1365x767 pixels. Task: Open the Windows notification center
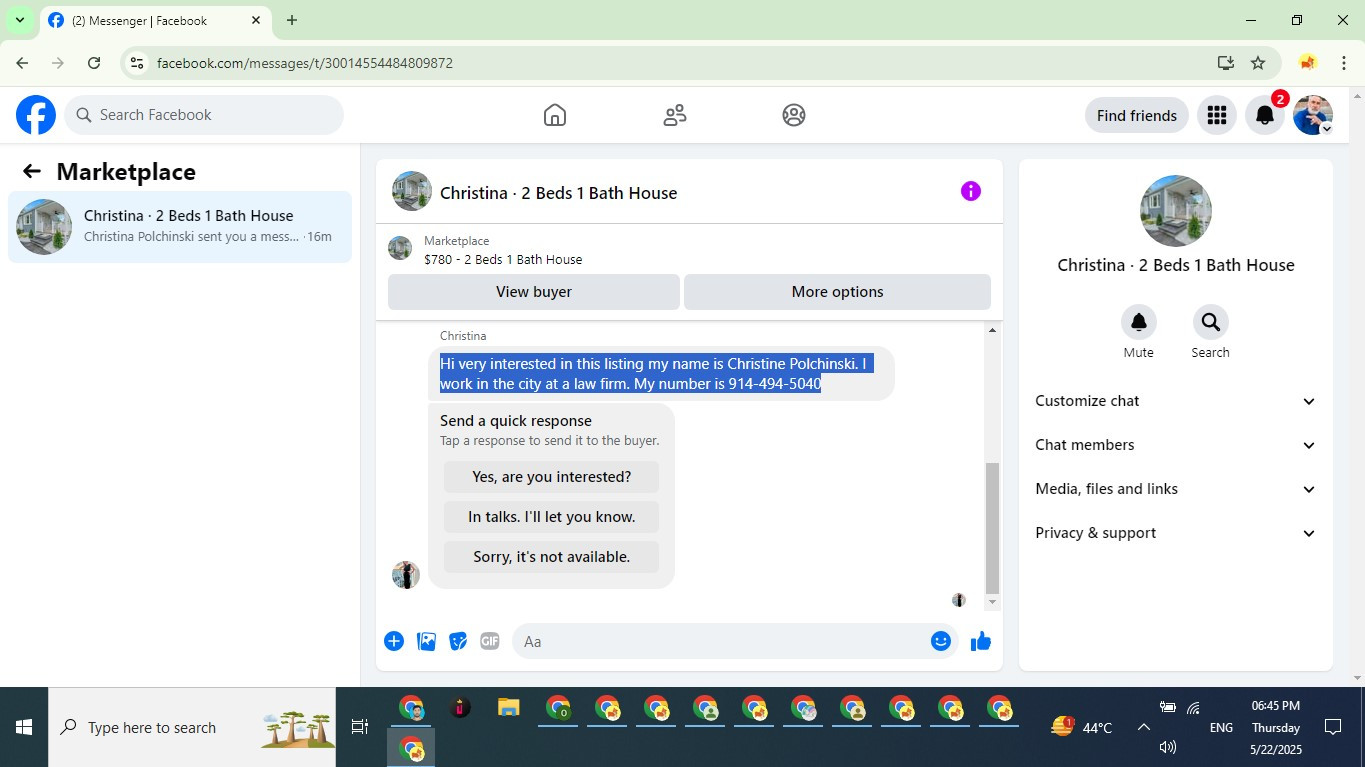pos(1332,727)
